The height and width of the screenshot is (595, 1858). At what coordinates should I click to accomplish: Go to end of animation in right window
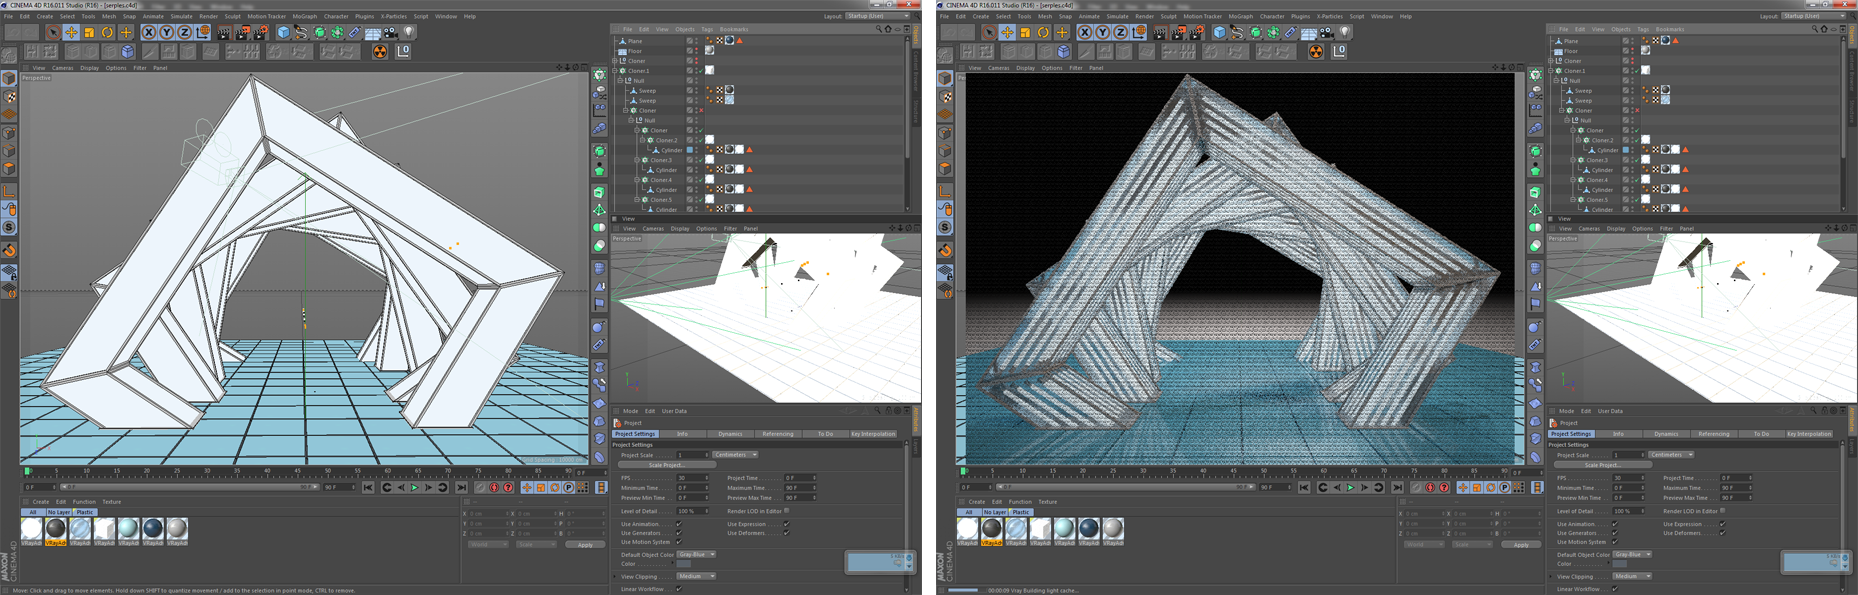tap(1397, 487)
